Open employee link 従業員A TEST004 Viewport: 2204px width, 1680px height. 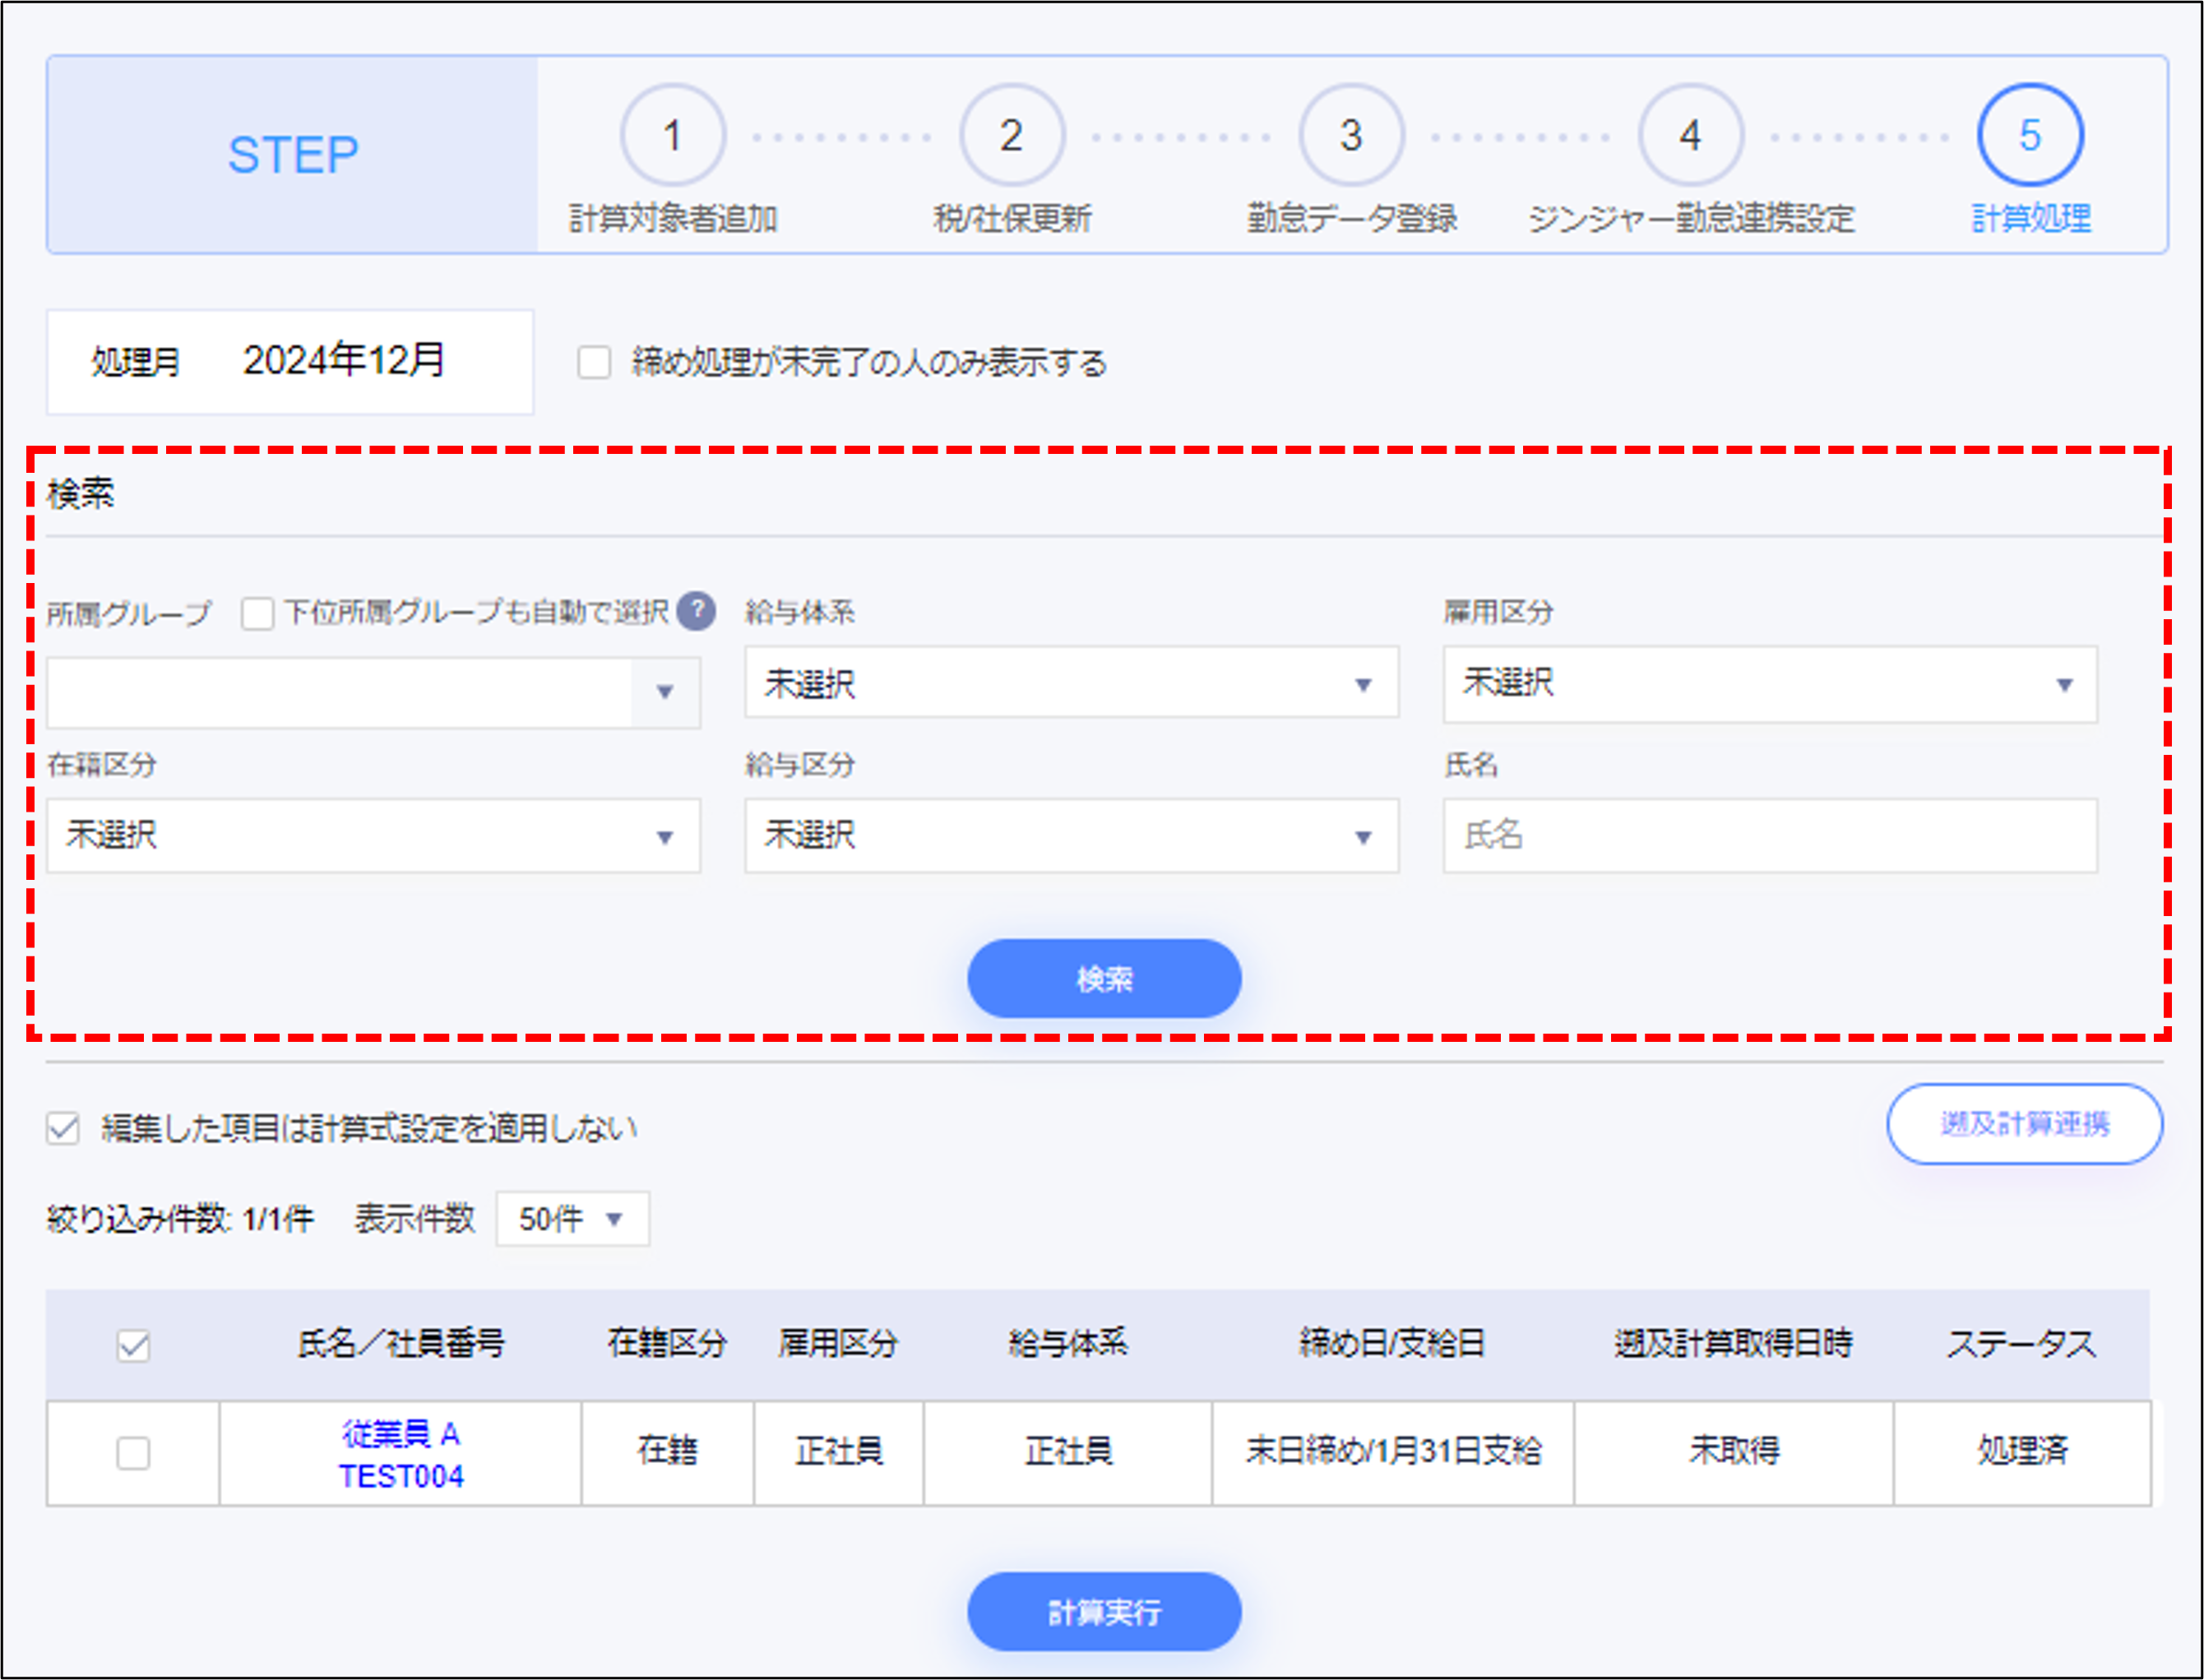401,1452
